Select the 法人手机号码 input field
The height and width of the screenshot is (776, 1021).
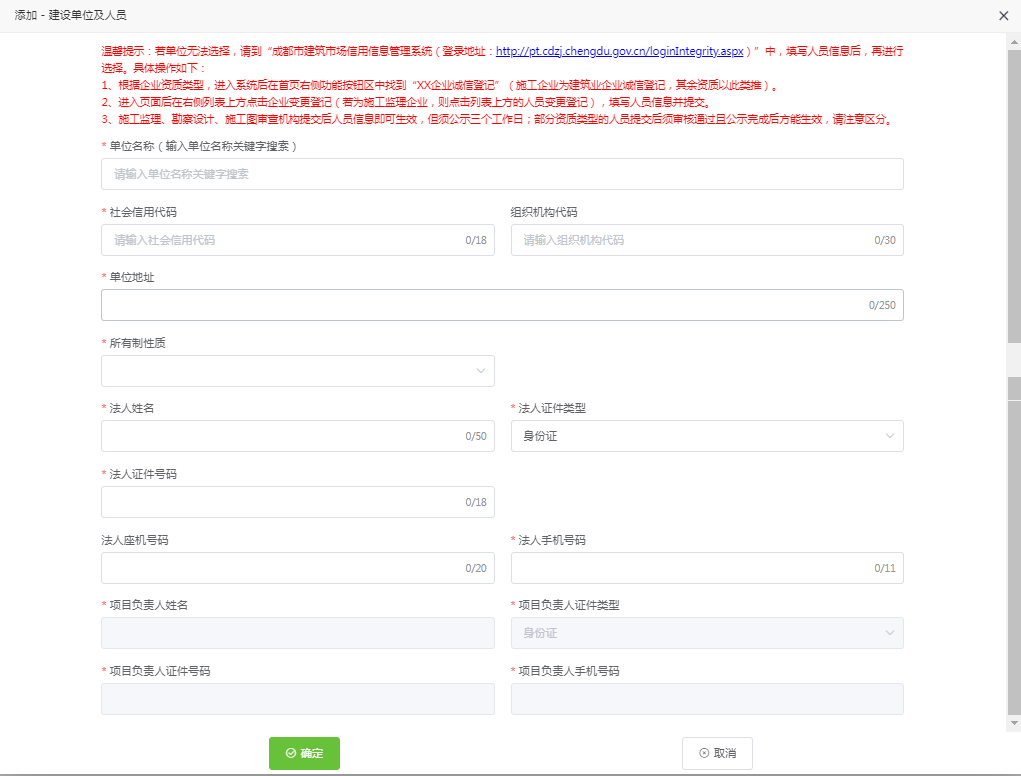pos(707,567)
